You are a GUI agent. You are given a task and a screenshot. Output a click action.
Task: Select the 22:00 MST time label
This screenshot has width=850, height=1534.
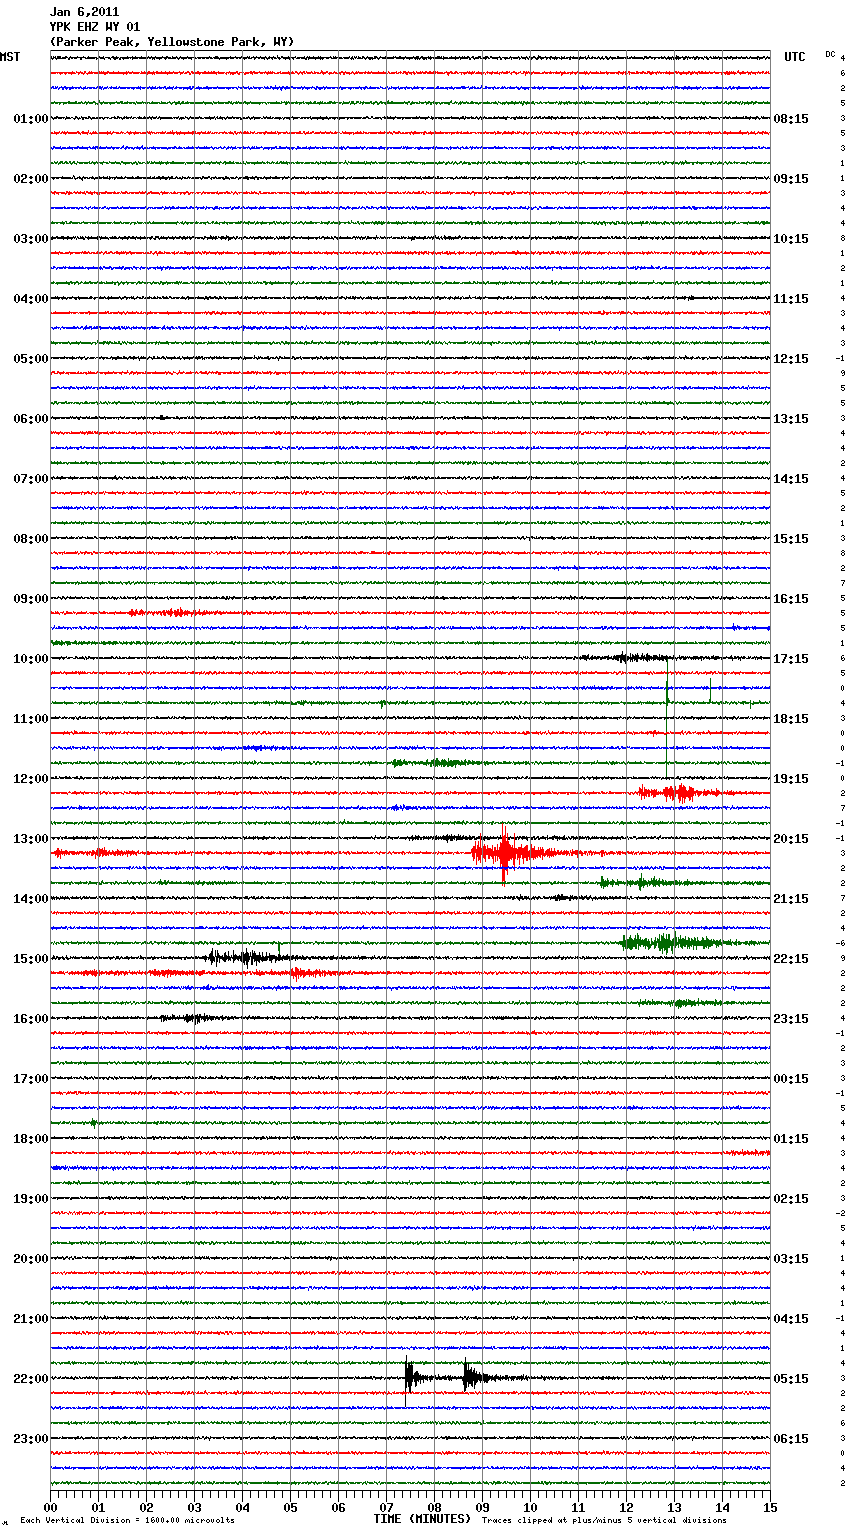point(30,1379)
